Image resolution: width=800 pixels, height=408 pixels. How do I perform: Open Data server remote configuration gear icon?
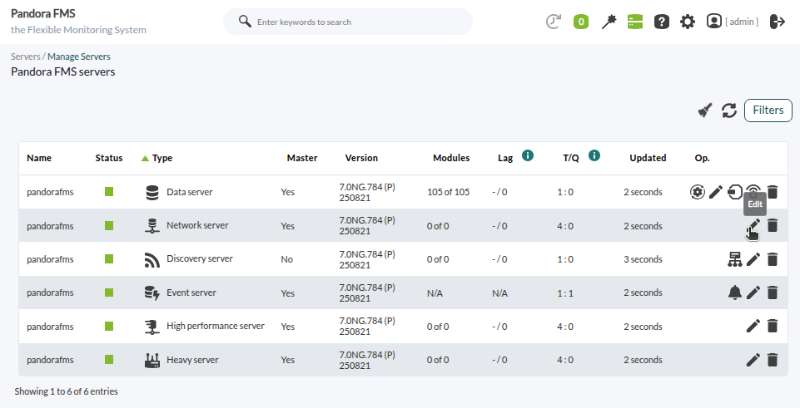pos(697,192)
